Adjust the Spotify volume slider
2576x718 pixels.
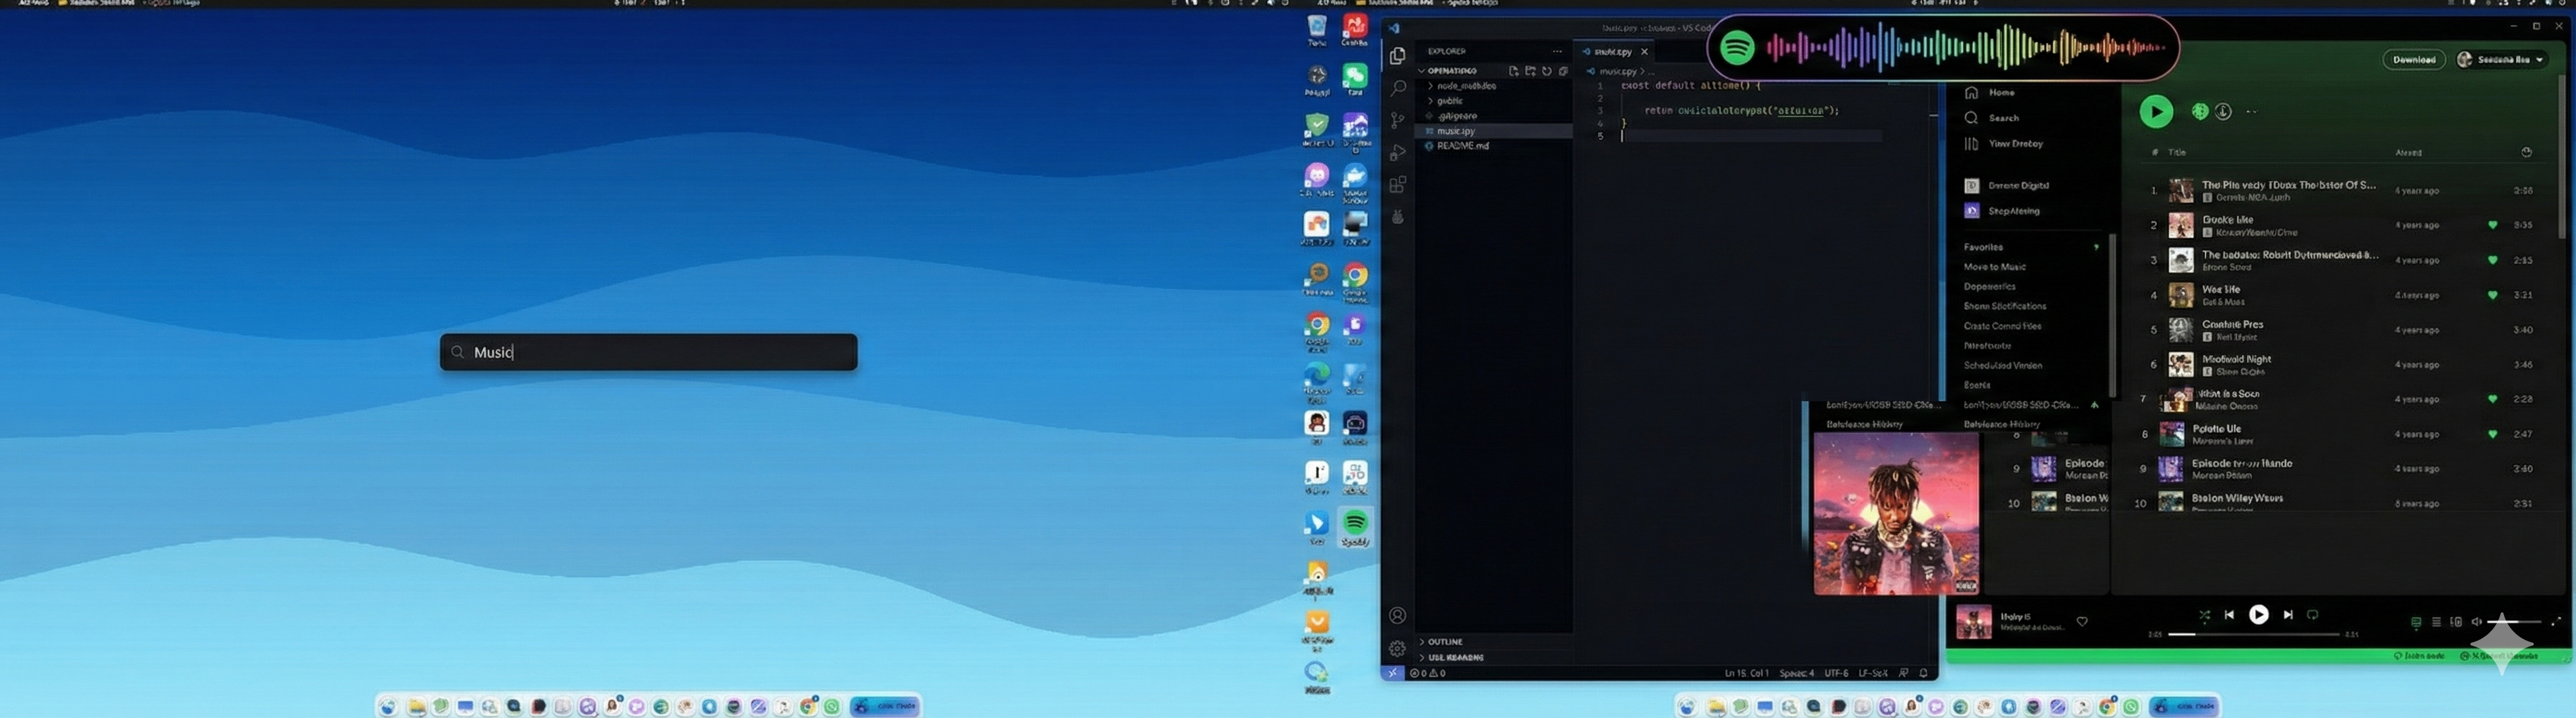point(2514,622)
